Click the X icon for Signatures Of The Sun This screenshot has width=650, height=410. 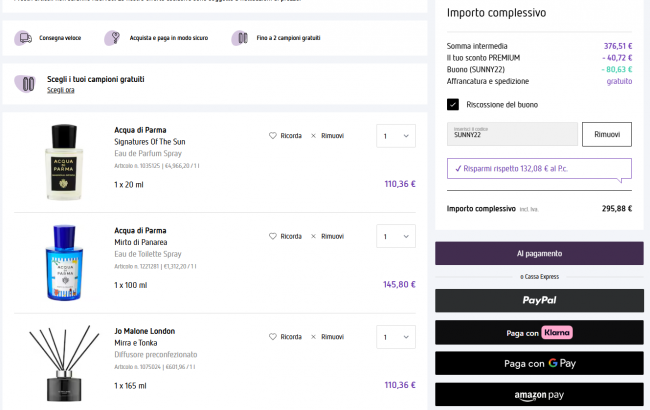(313, 136)
